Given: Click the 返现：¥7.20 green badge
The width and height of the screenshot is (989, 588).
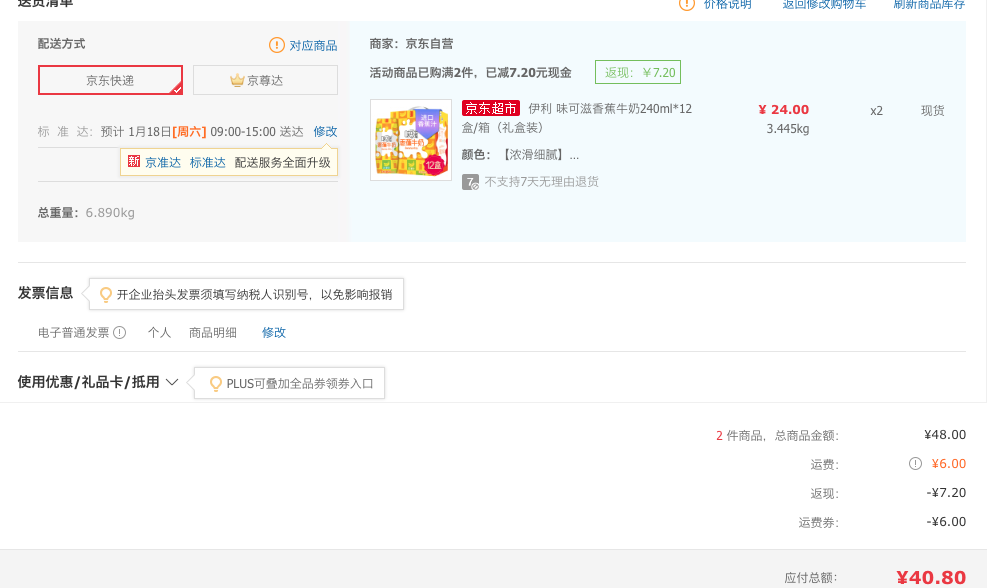Looking at the screenshot, I should click(638, 73).
